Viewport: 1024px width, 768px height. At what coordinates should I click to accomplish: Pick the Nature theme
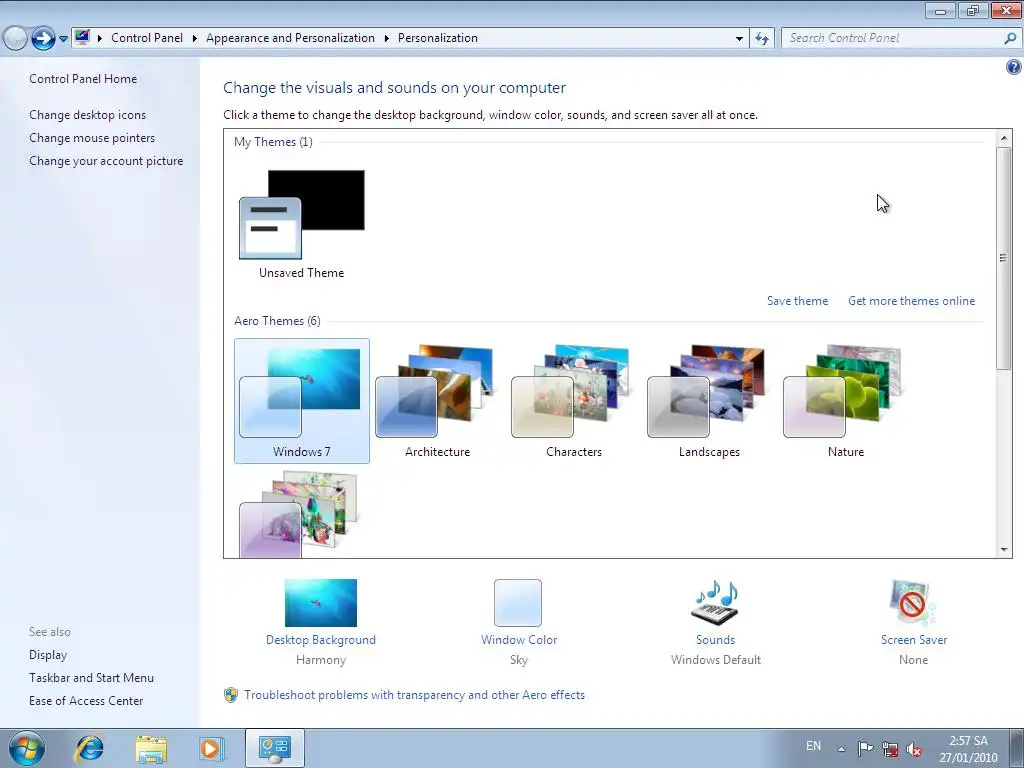click(845, 400)
